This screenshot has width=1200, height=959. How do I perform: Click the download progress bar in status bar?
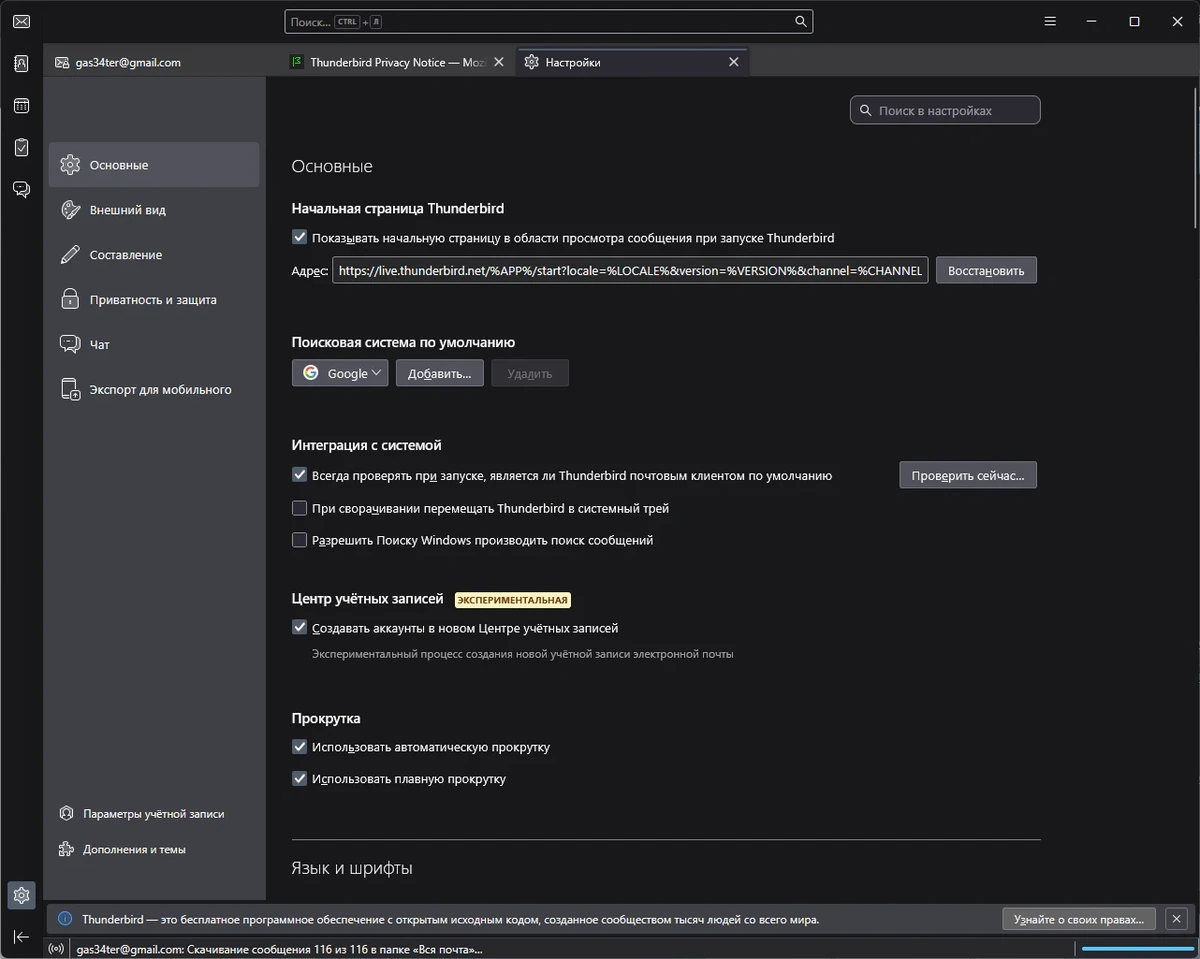[1137, 949]
